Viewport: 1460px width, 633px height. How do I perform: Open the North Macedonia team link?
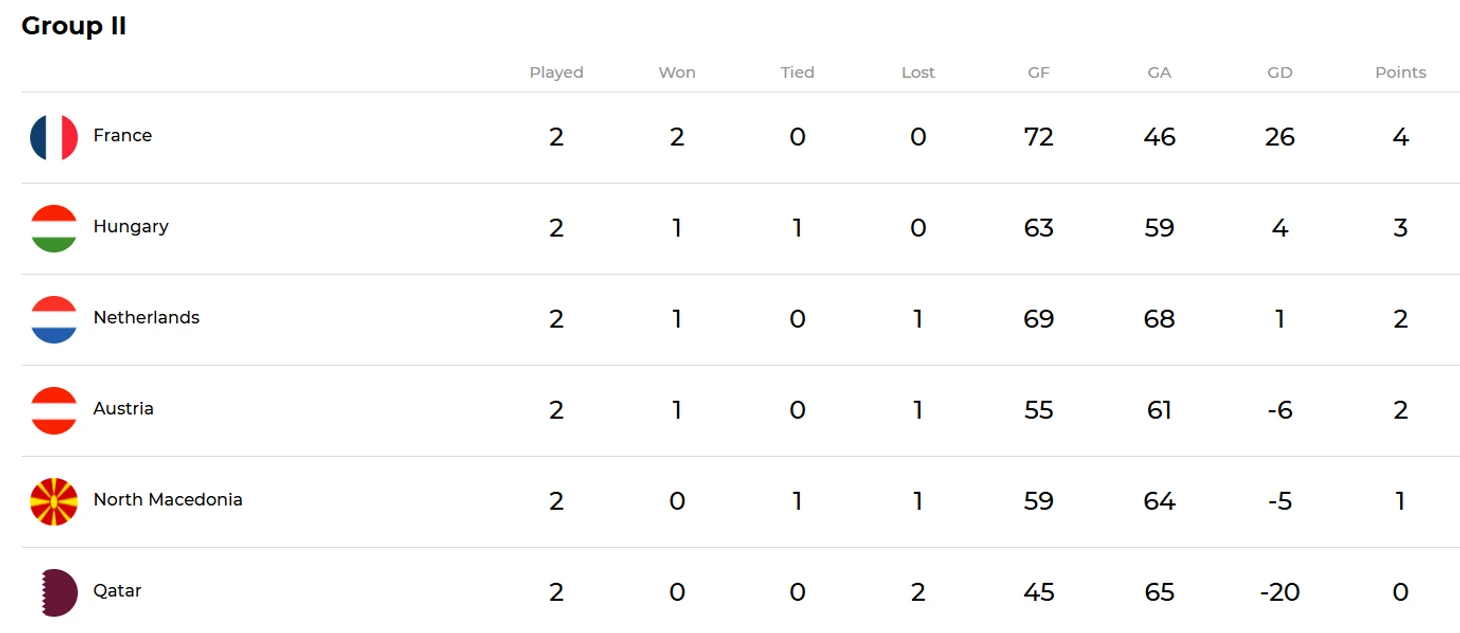point(167,499)
